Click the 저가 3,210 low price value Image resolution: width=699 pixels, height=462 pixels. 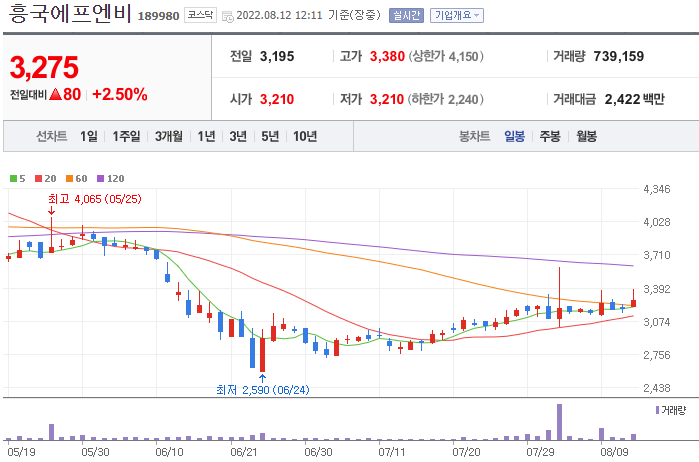click(387, 99)
